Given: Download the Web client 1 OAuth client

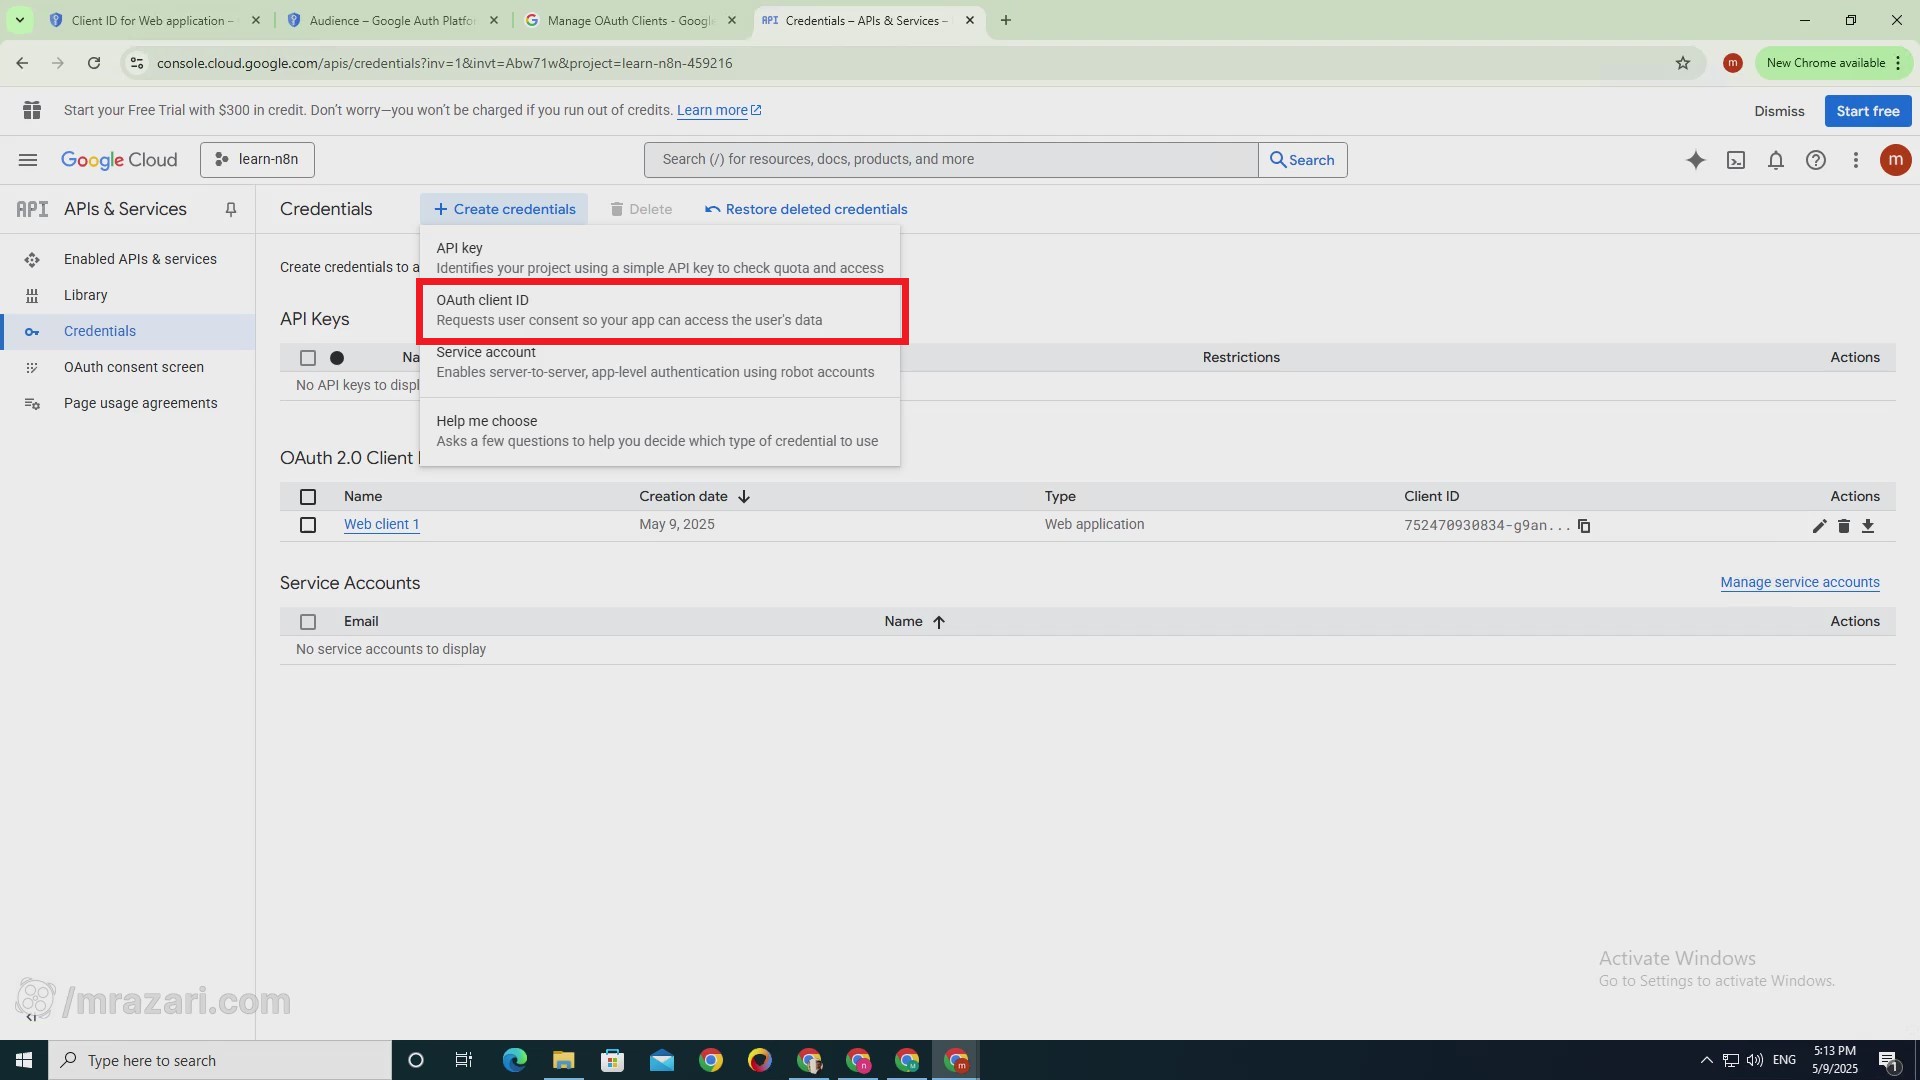Looking at the screenshot, I should 1868,526.
